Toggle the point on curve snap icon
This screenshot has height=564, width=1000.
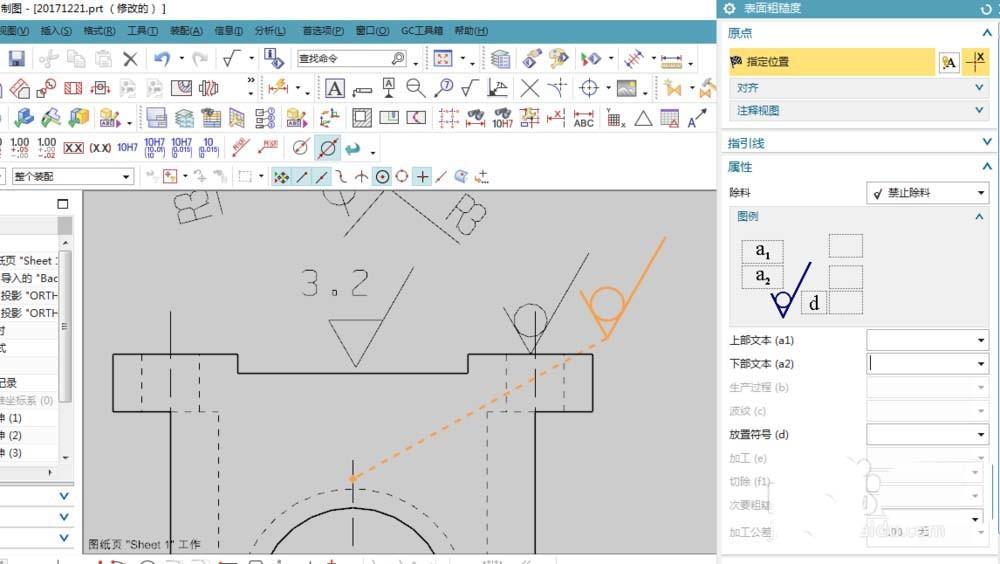441,177
